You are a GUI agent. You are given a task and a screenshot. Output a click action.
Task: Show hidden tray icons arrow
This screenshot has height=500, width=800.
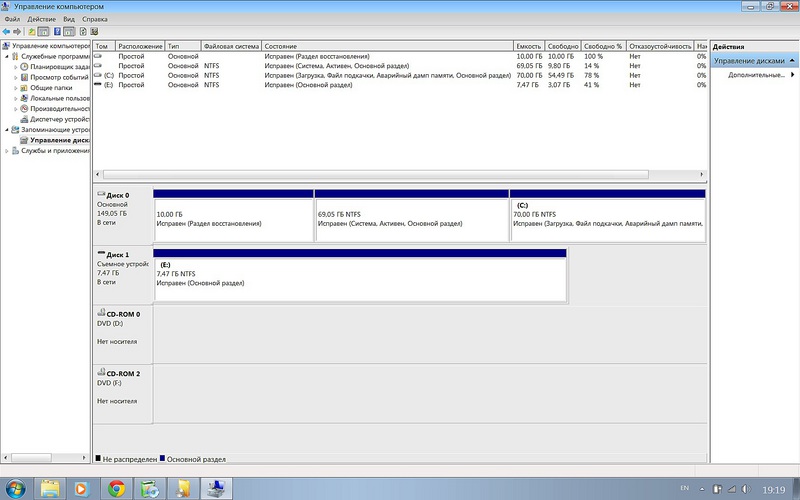703,488
